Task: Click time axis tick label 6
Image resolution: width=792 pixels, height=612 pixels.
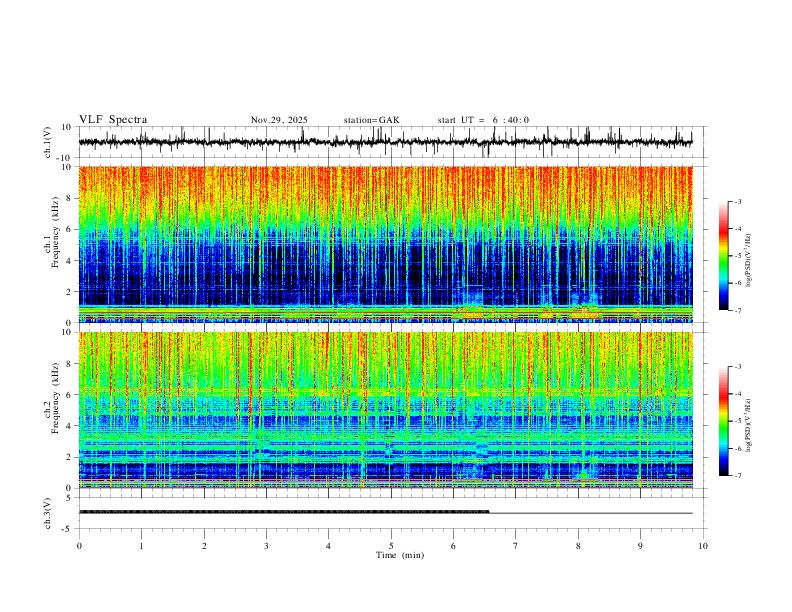Action: pos(454,546)
